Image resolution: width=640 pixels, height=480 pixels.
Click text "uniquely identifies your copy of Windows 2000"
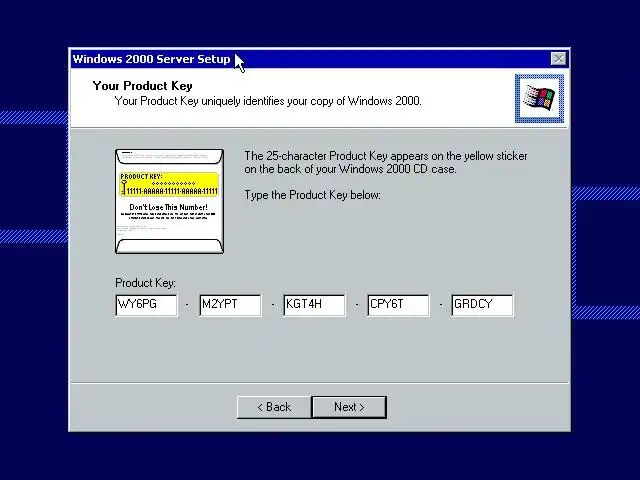pyautogui.click(x=311, y=101)
